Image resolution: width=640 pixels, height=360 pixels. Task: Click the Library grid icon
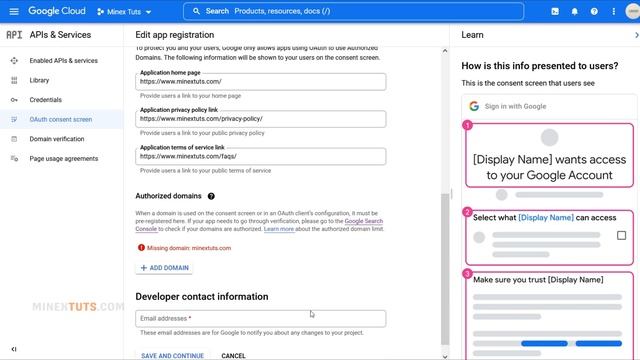[14, 80]
